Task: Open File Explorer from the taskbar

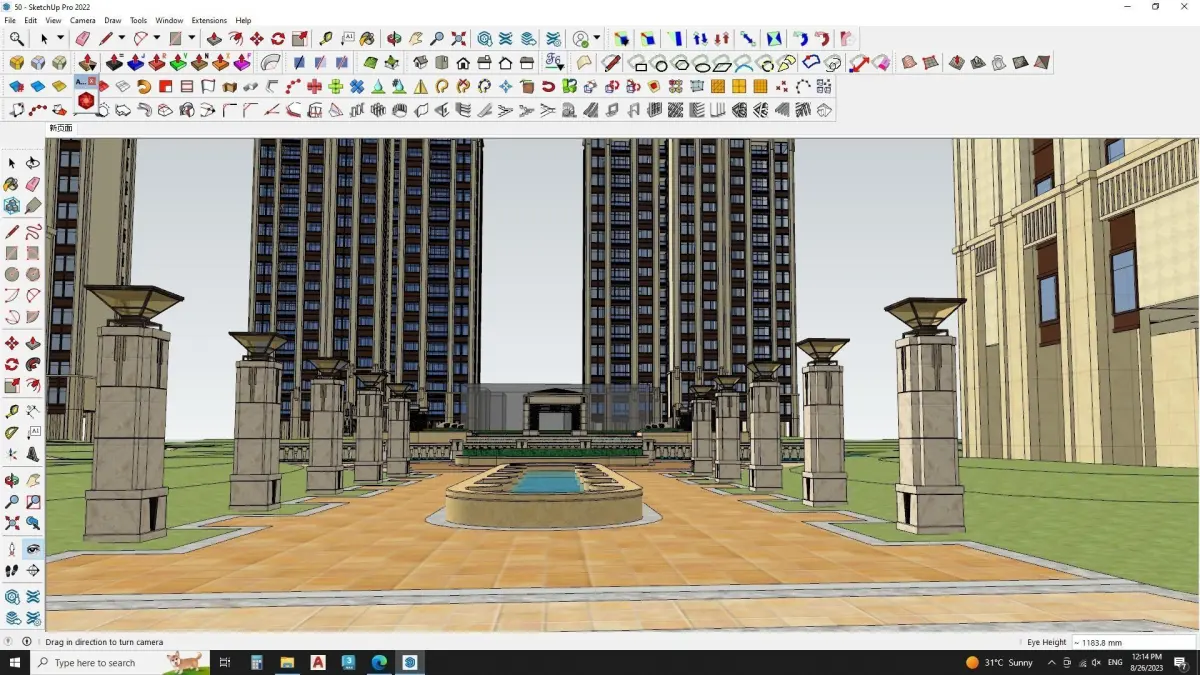Action: pos(287,662)
